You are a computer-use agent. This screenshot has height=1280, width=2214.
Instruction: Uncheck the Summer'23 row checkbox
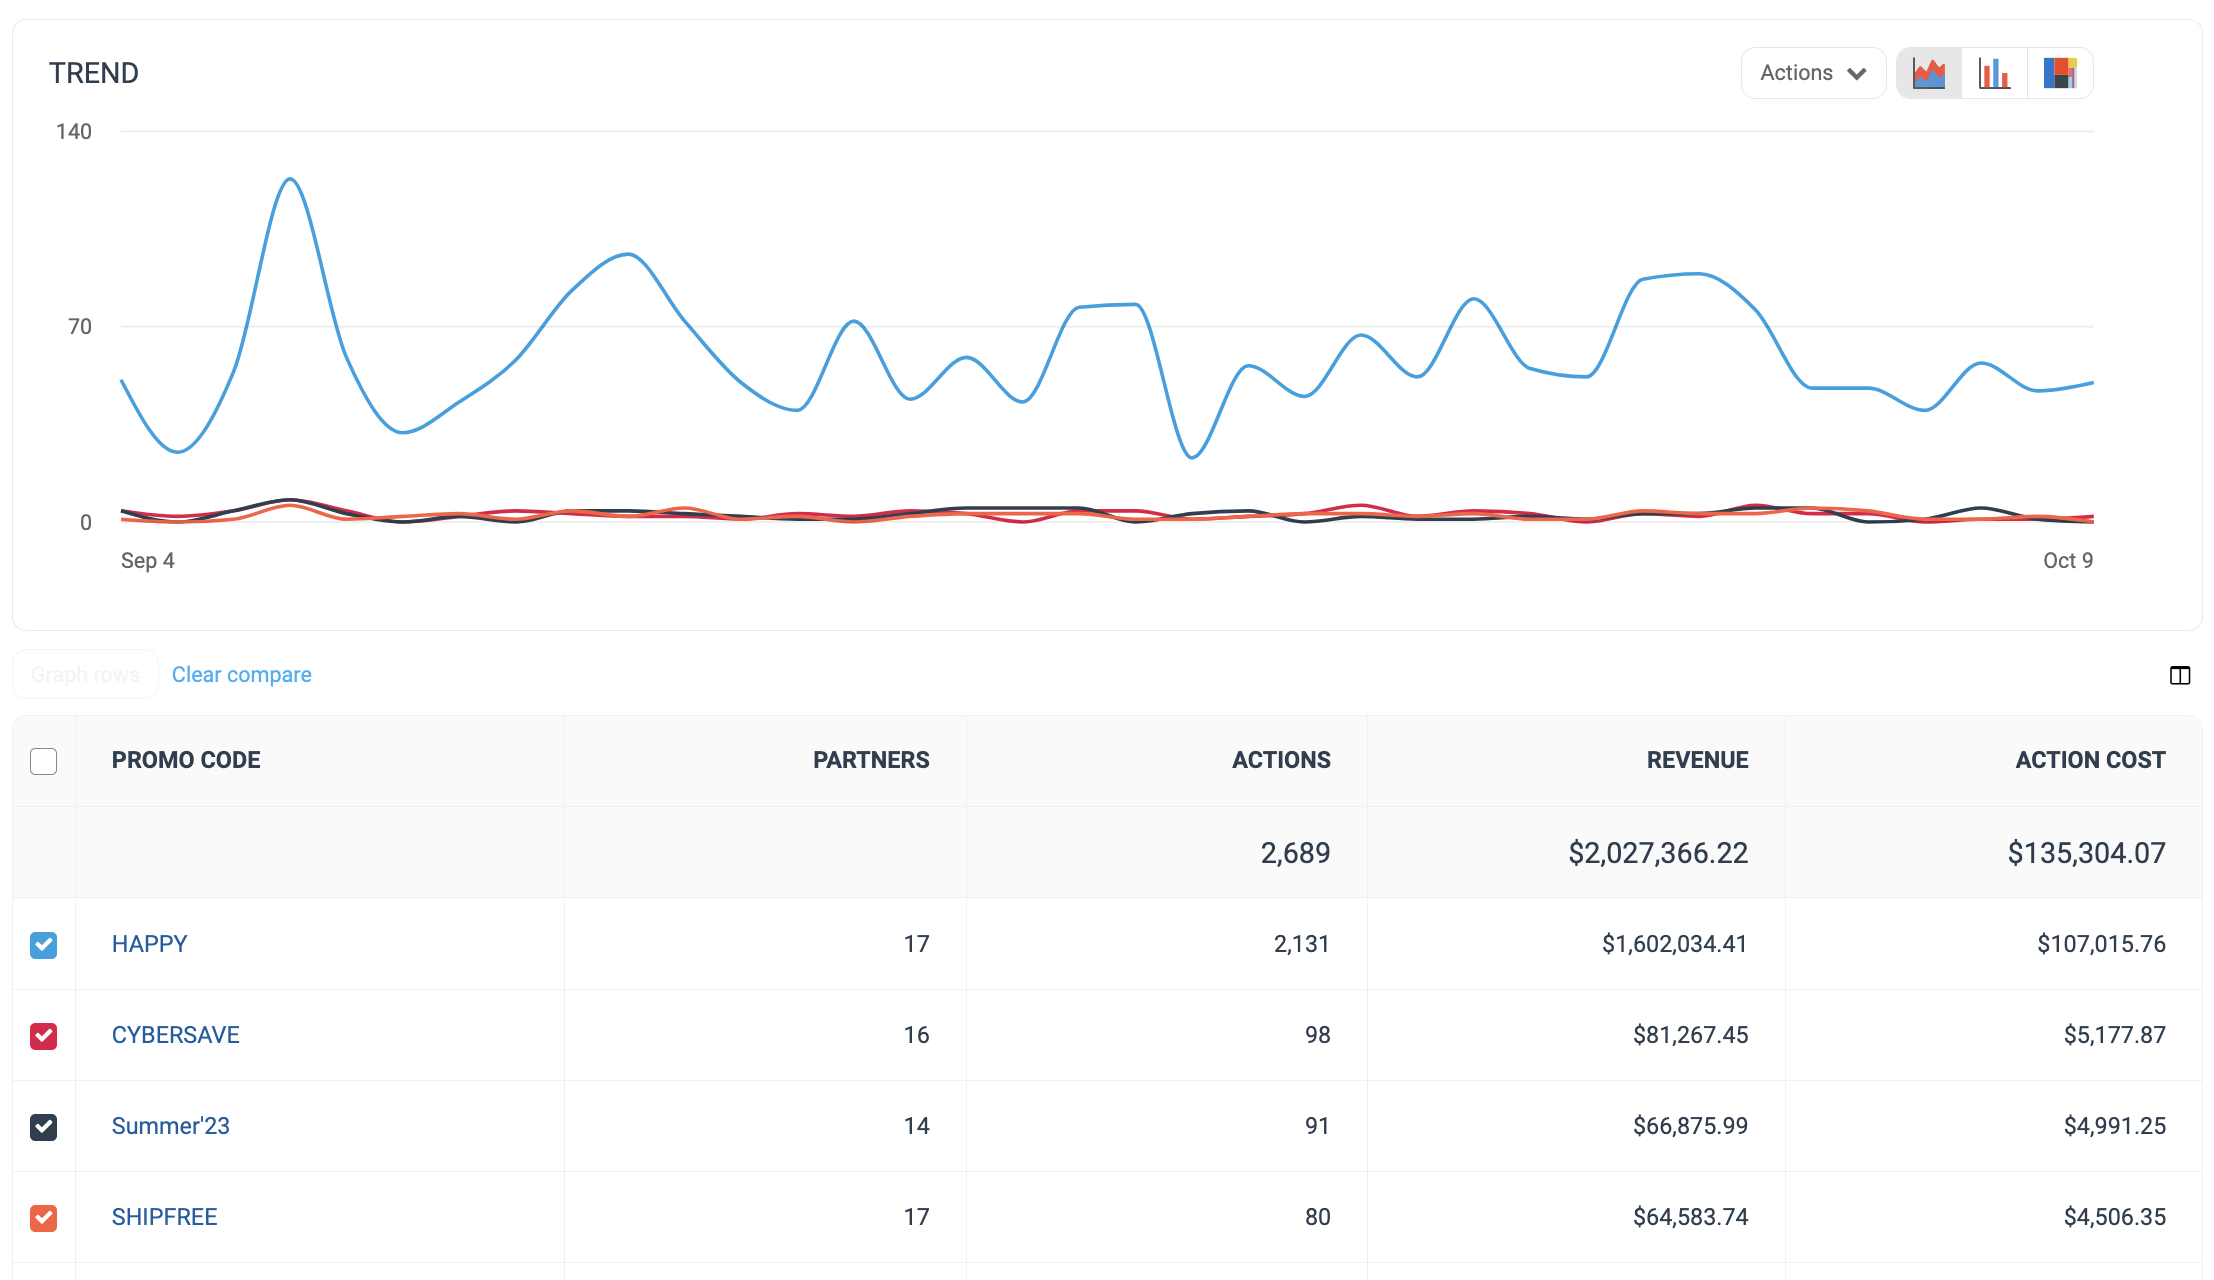click(x=44, y=1127)
